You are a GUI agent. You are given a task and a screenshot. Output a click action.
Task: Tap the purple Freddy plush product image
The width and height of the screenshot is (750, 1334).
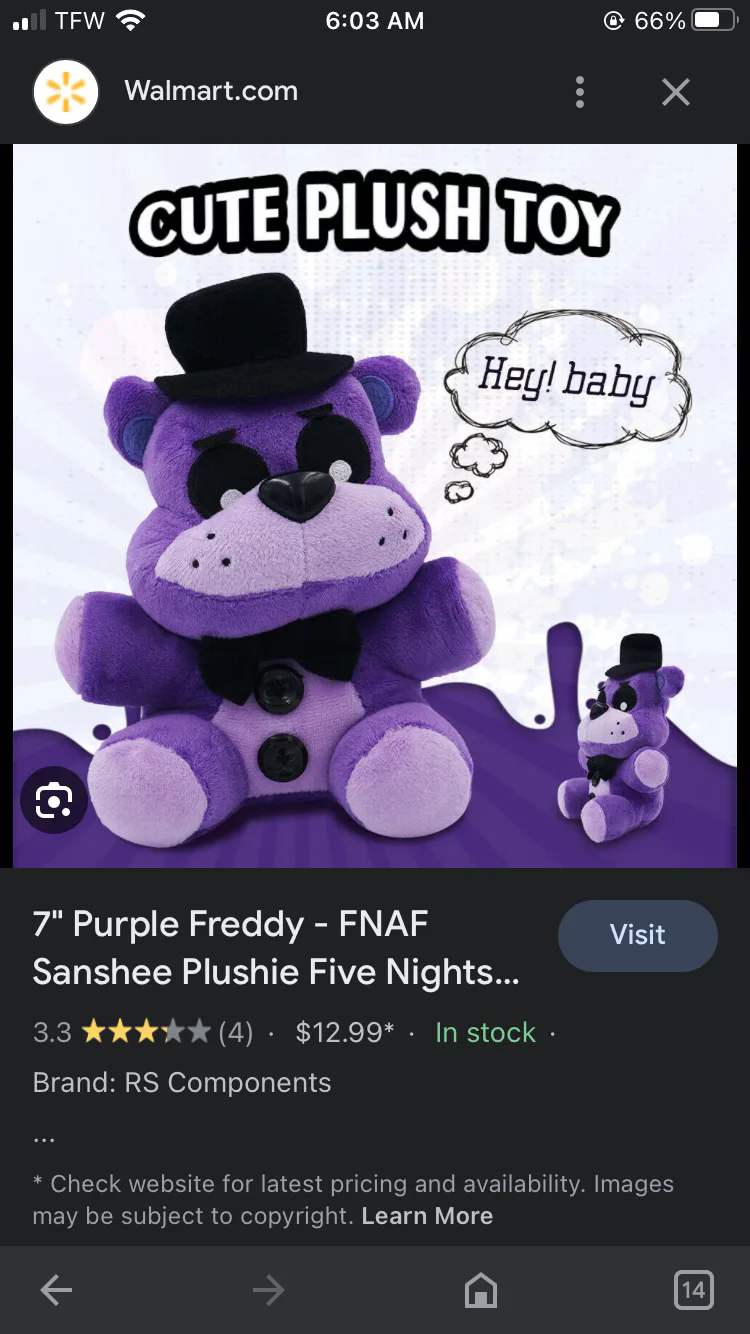[x=375, y=505]
